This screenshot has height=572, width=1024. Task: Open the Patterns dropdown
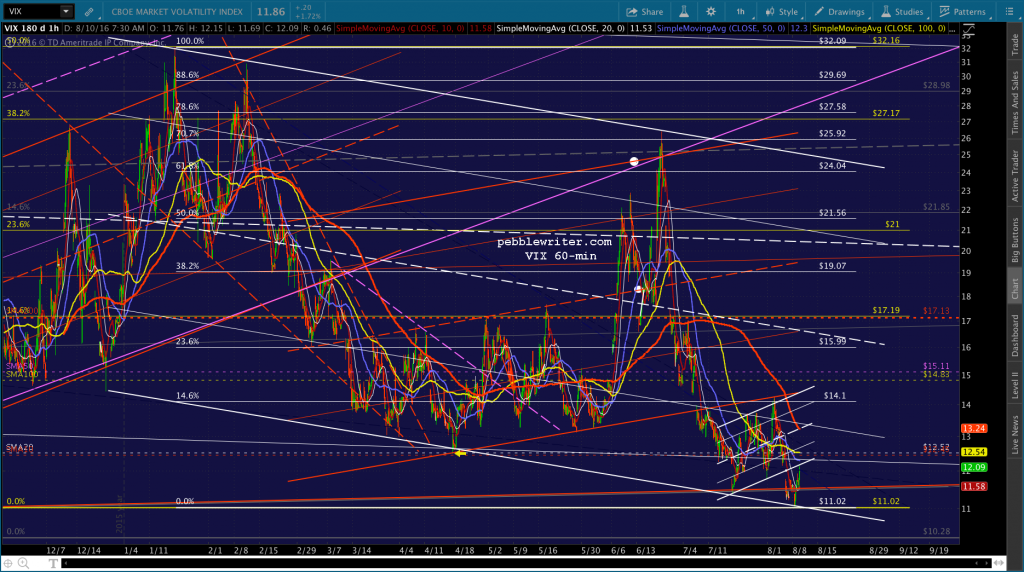(963, 12)
